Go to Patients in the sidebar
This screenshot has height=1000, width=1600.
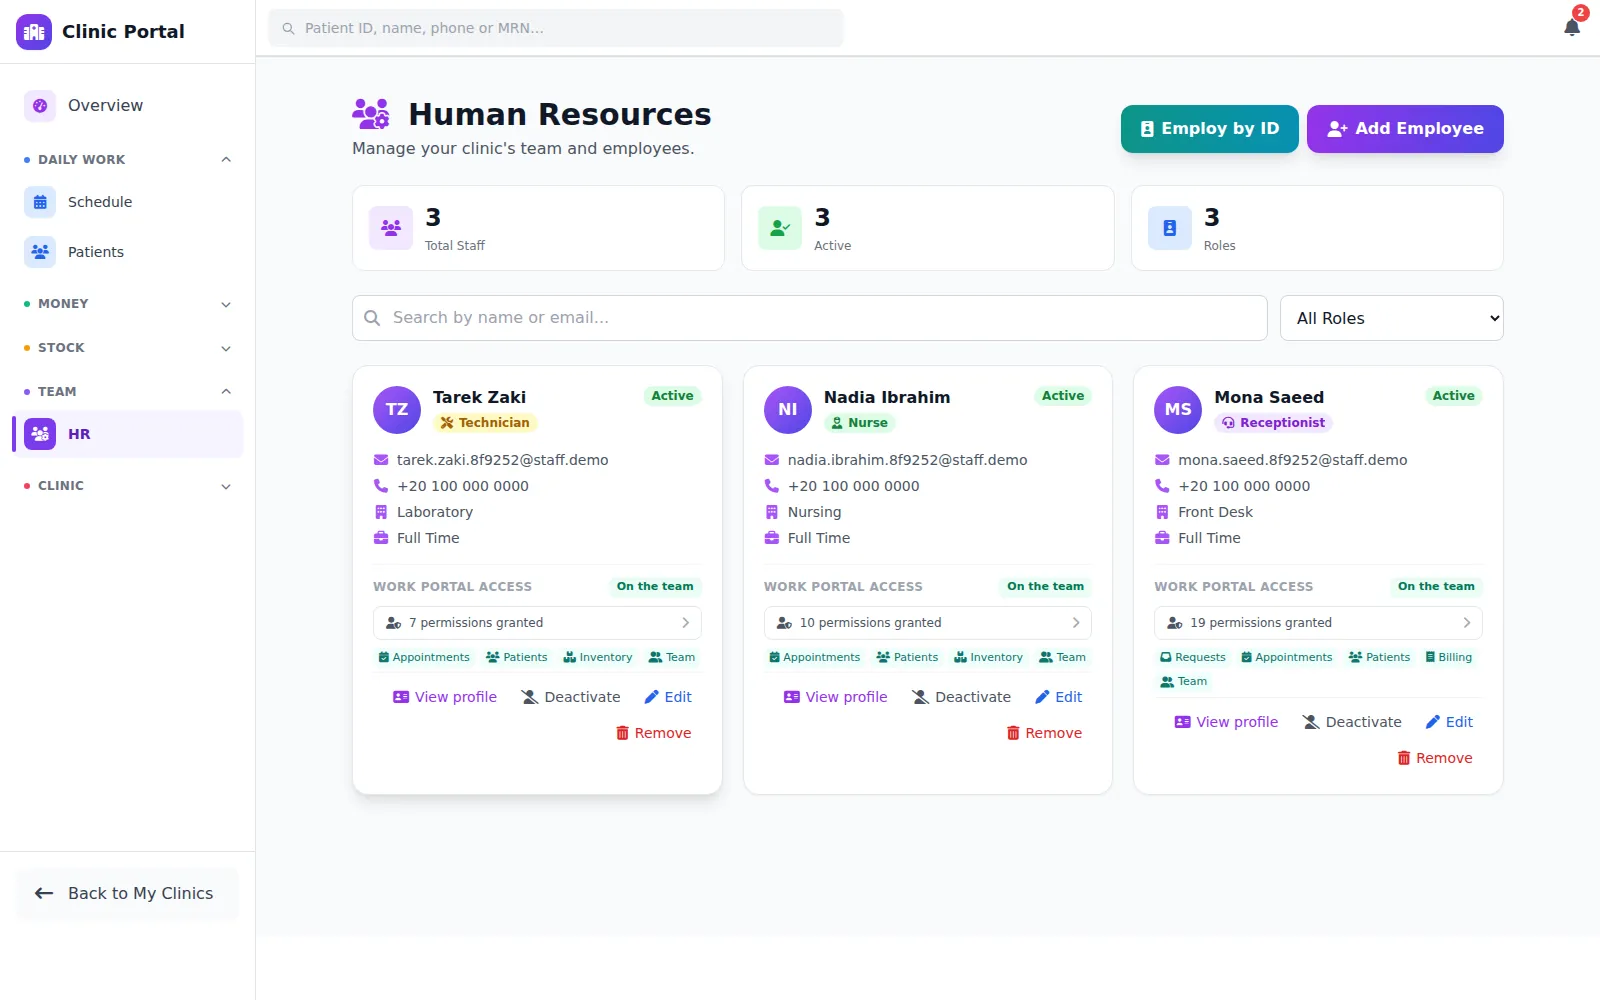click(128, 252)
